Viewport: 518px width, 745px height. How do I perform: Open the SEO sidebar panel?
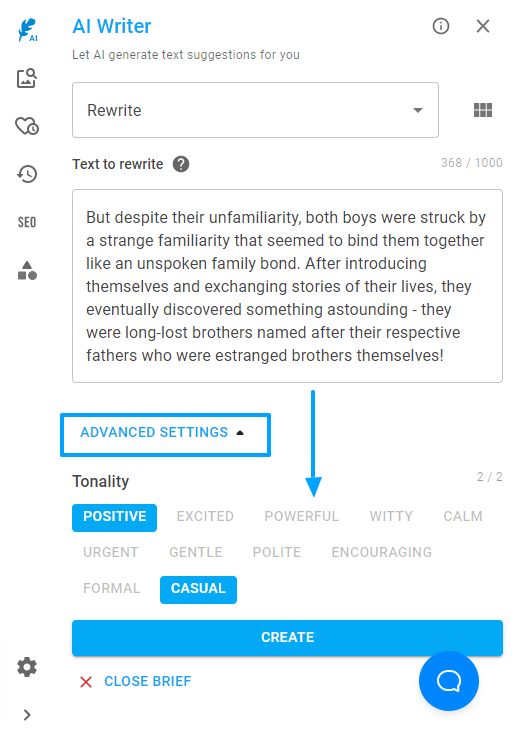[x=27, y=222]
